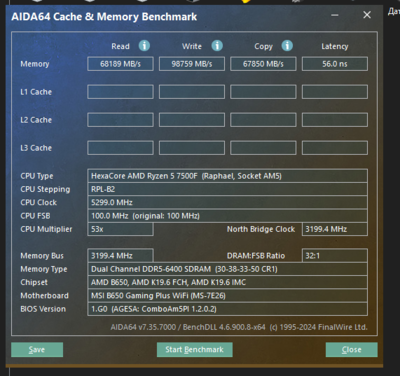
Task: Click the info icon next to Read
Action: click(x=144, y=46)
